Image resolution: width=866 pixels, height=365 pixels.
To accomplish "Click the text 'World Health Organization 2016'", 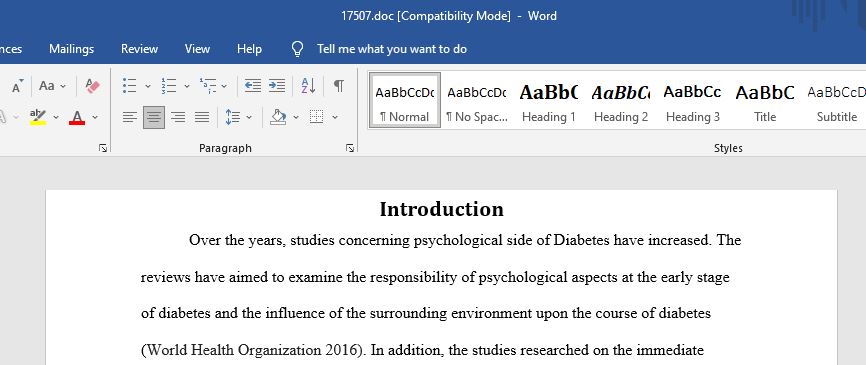I will coord(255,350).
